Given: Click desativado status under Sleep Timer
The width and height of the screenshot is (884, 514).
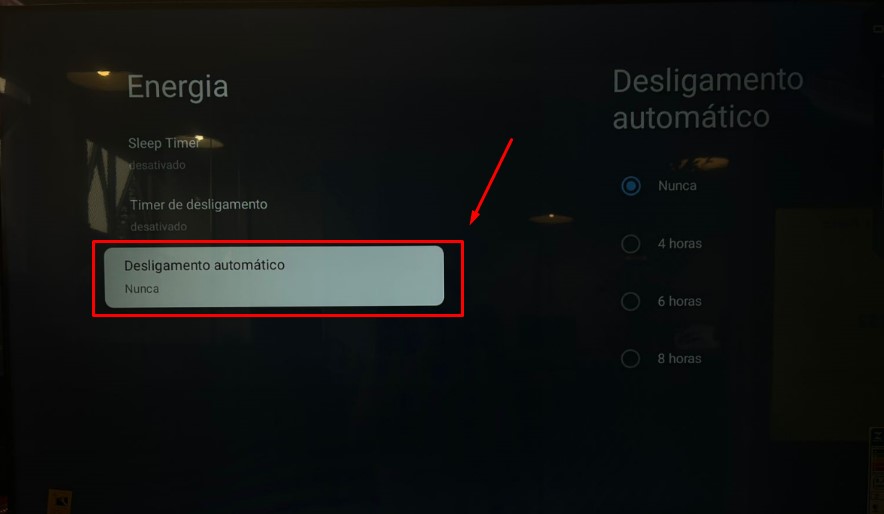Looking at the screenshot, I should [x=157, y=165].
